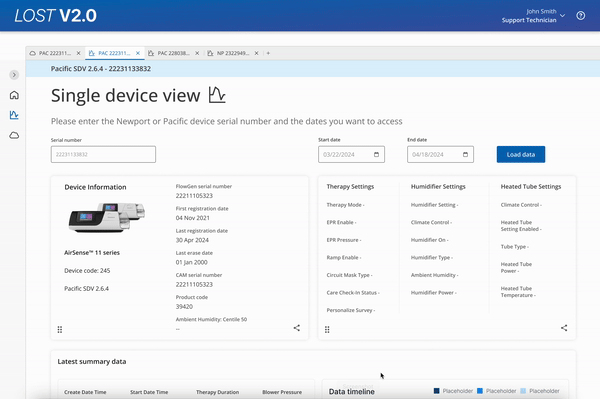Click the Serial number input field
This screenshot has height=399, width=600.
[x=103, y=154]
